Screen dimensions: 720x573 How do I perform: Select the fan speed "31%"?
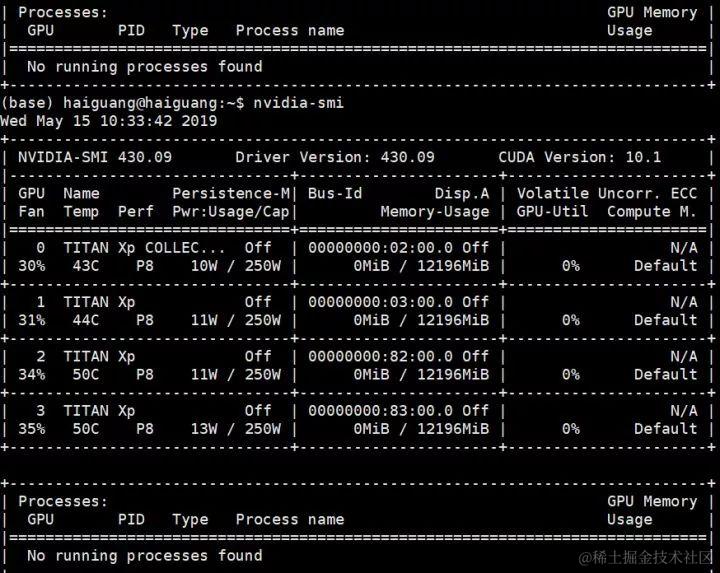coord(32,320)
